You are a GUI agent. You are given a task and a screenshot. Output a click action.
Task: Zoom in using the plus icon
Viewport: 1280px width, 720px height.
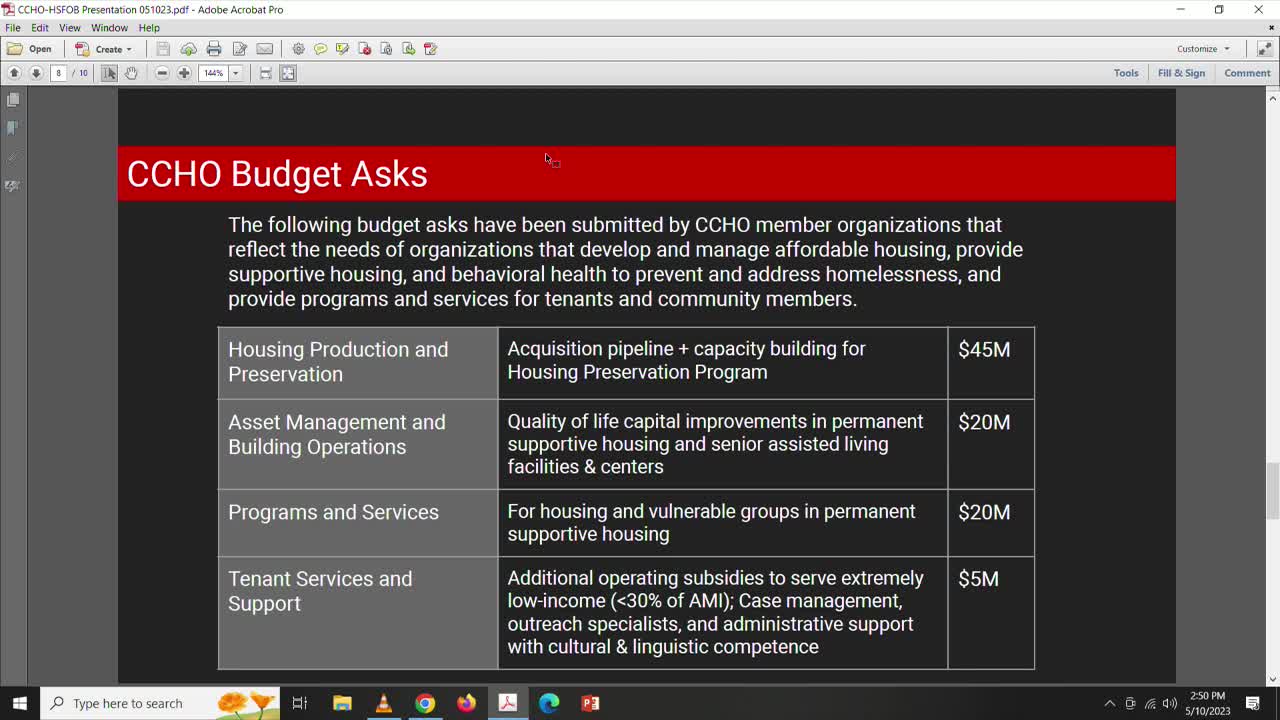pos(185,72)
